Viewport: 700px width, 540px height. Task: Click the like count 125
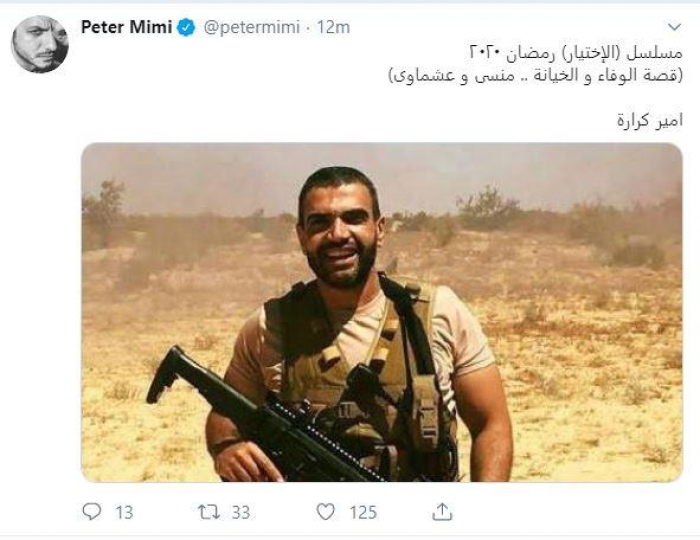click(x=362, y=512)
